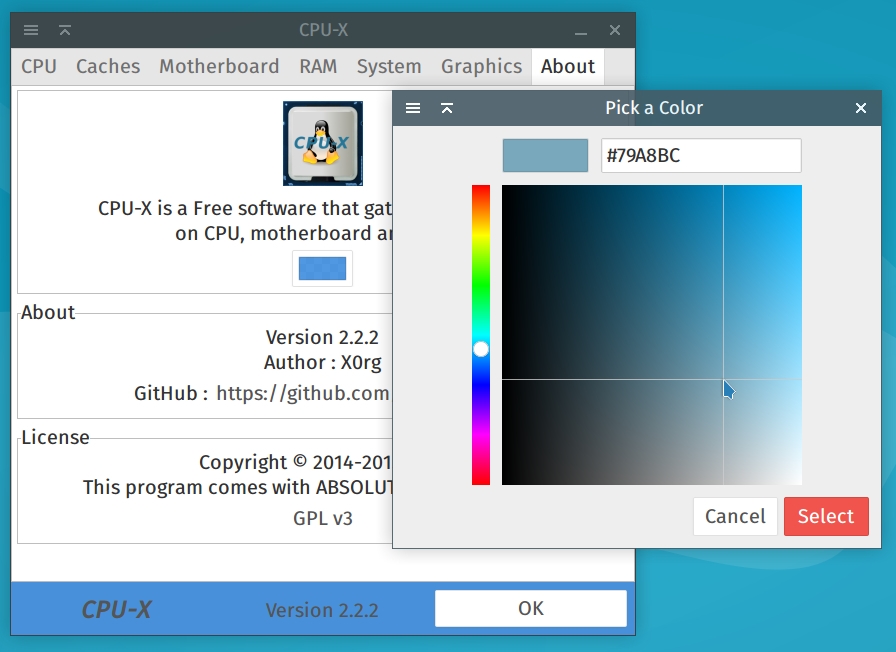
Task: Show the System tab
Action: [389, 66]
